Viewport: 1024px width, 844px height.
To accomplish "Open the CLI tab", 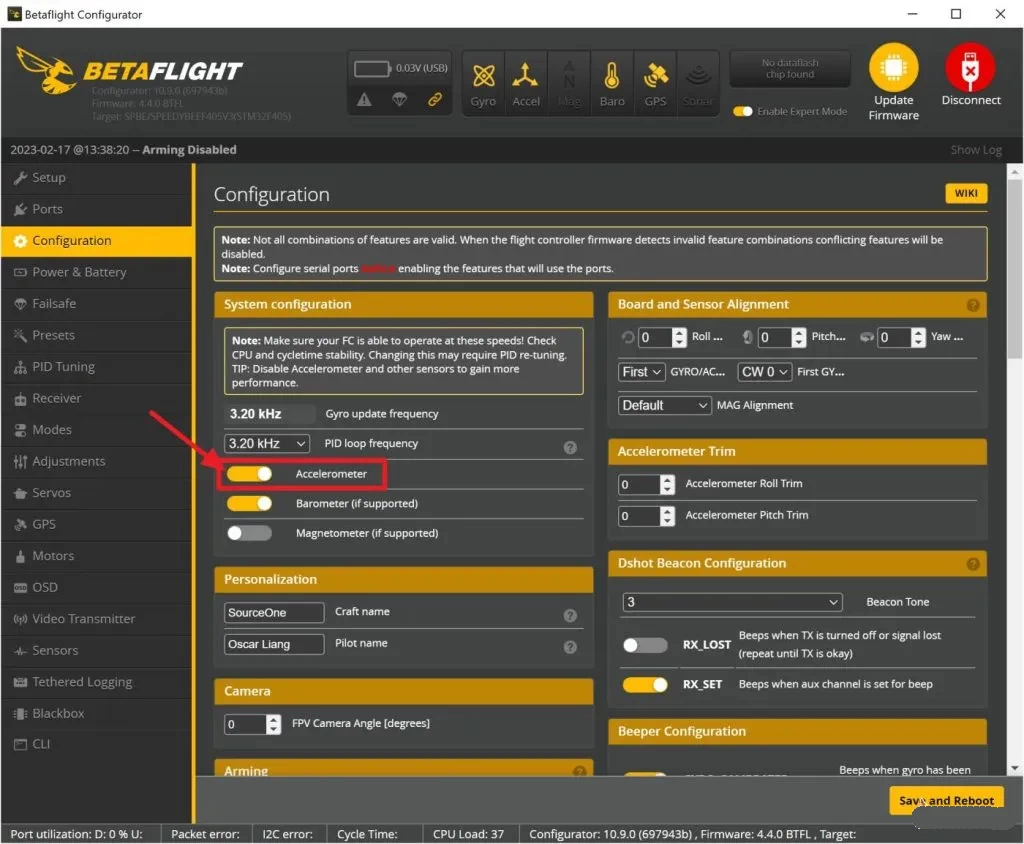I will (x=97, y=744).
